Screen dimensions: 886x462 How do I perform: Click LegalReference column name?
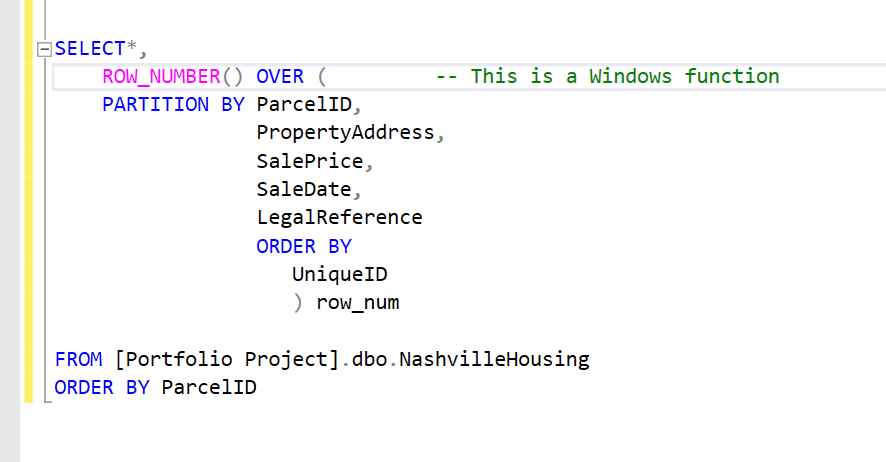339,217
